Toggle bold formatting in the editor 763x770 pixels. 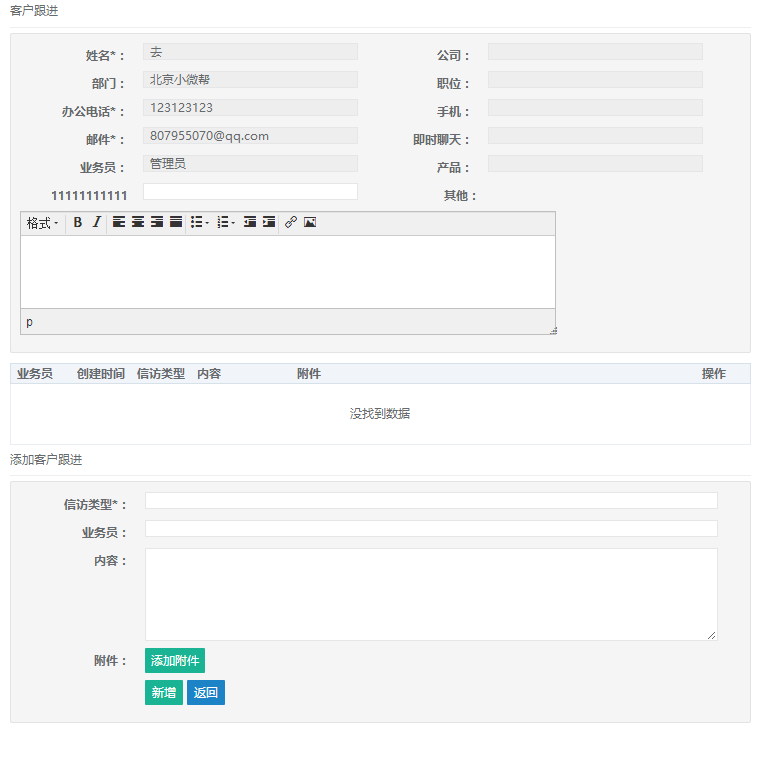coord(78,222)
